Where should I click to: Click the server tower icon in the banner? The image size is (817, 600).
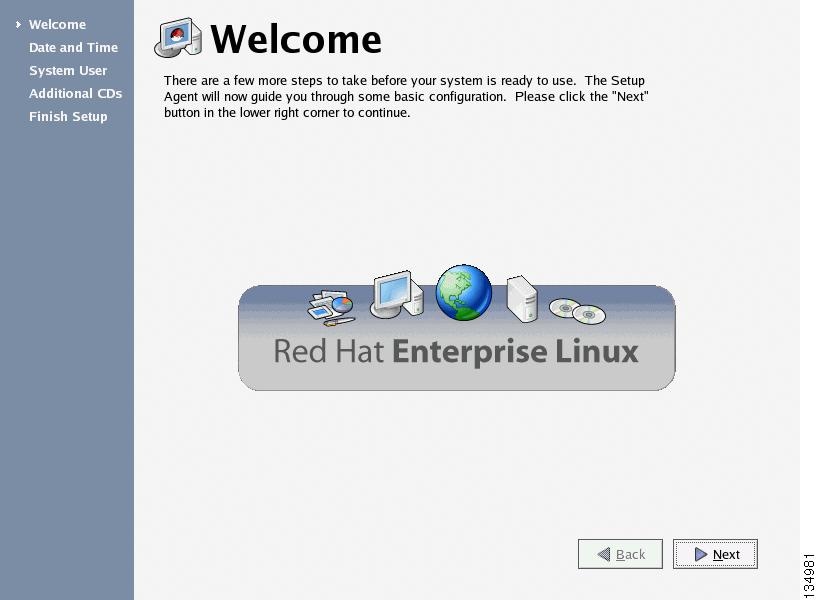pyautogui.click(x=522, y=299)
